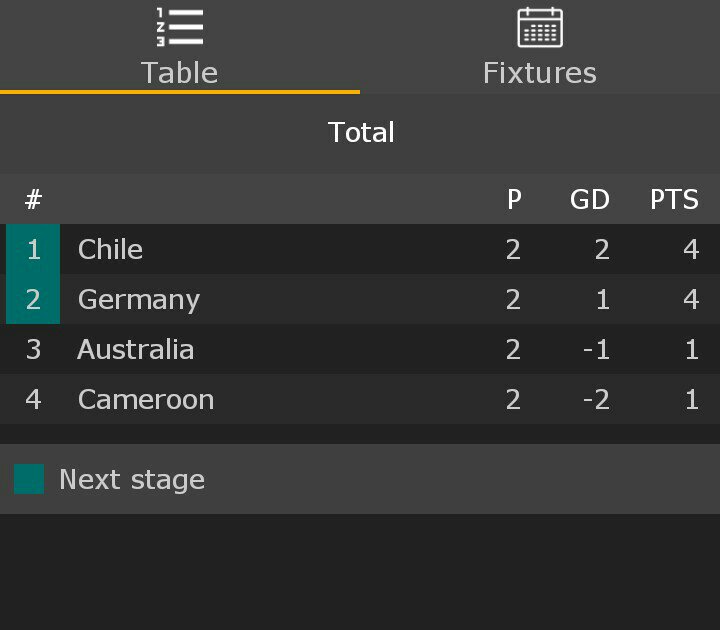Click the Next stage legend label
Image resolution: width=720 pixels, height=630 pixels.
click(132, 479)
